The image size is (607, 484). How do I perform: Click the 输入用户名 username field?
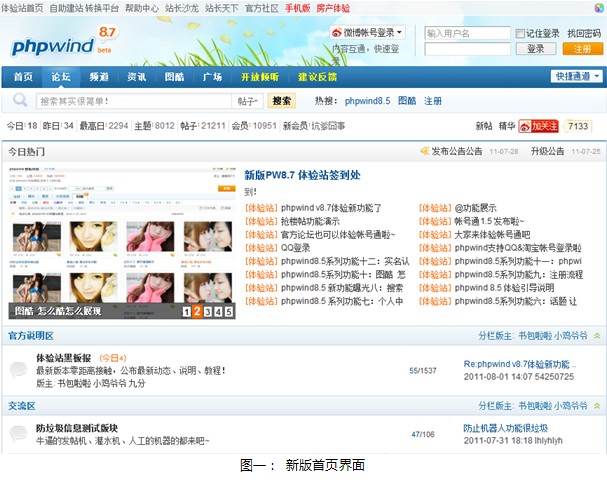(467, 33)
